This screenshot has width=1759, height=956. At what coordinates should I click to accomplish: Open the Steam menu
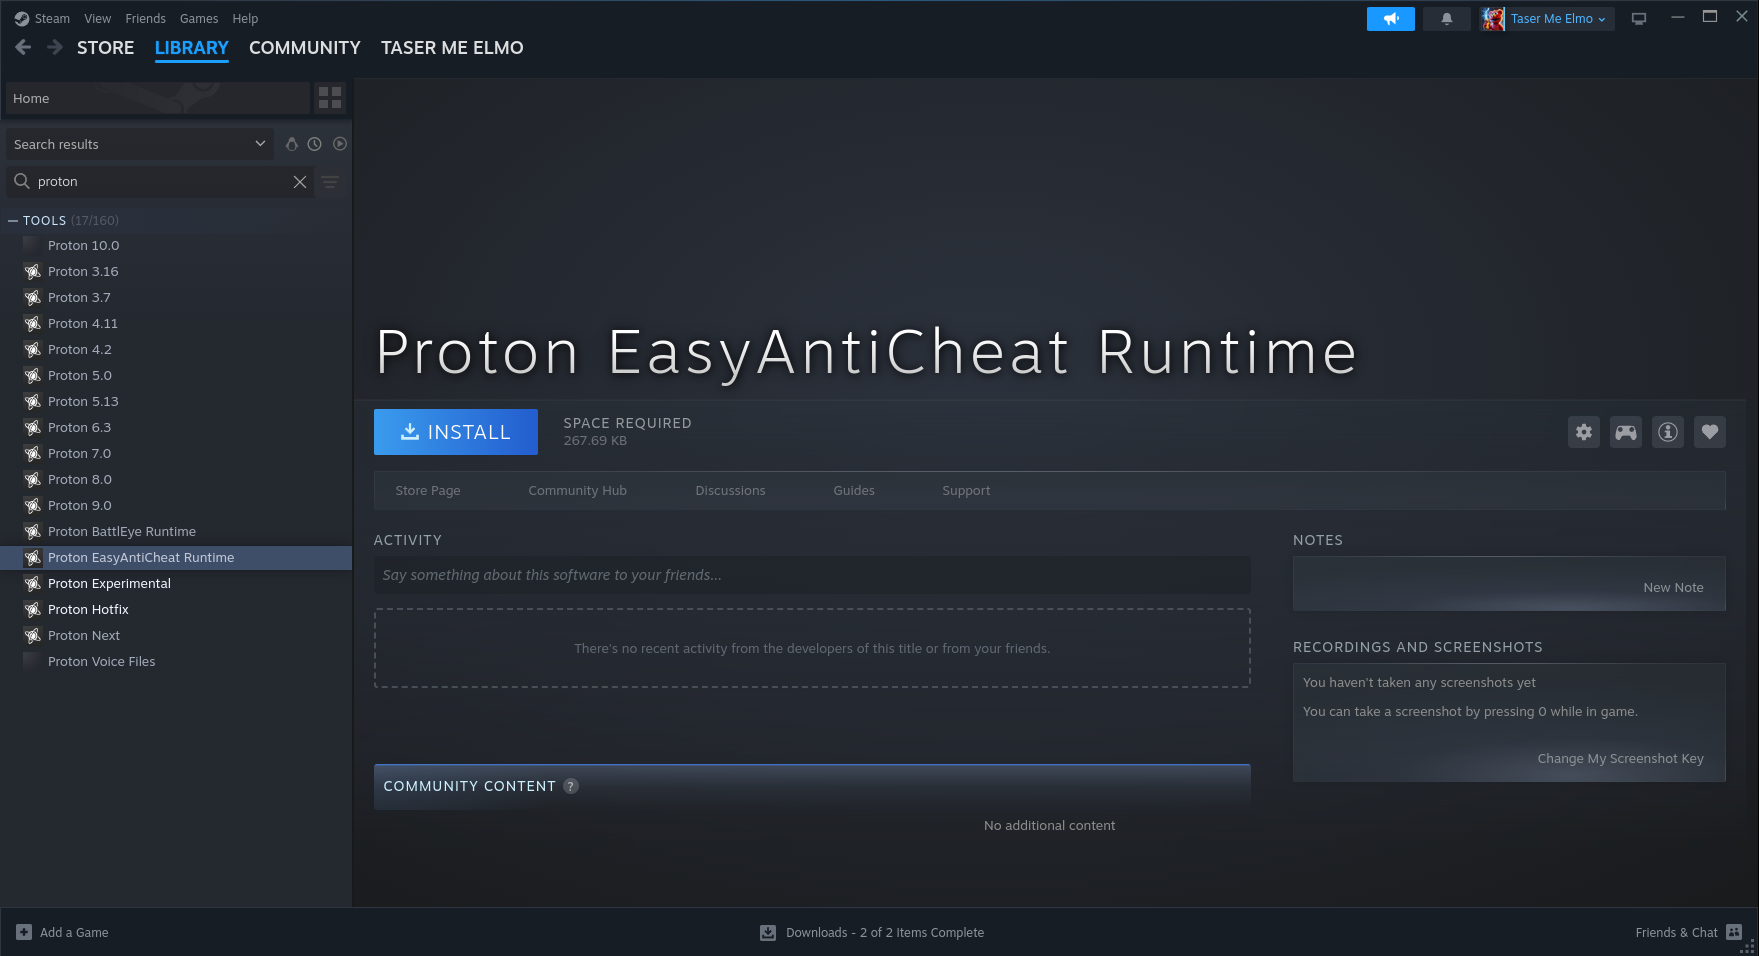52,19
